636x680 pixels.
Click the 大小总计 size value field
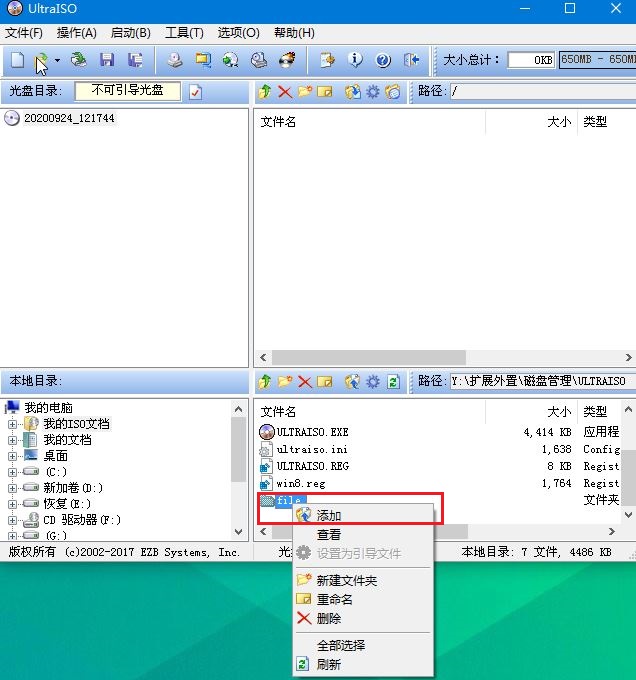coord(532,60)
